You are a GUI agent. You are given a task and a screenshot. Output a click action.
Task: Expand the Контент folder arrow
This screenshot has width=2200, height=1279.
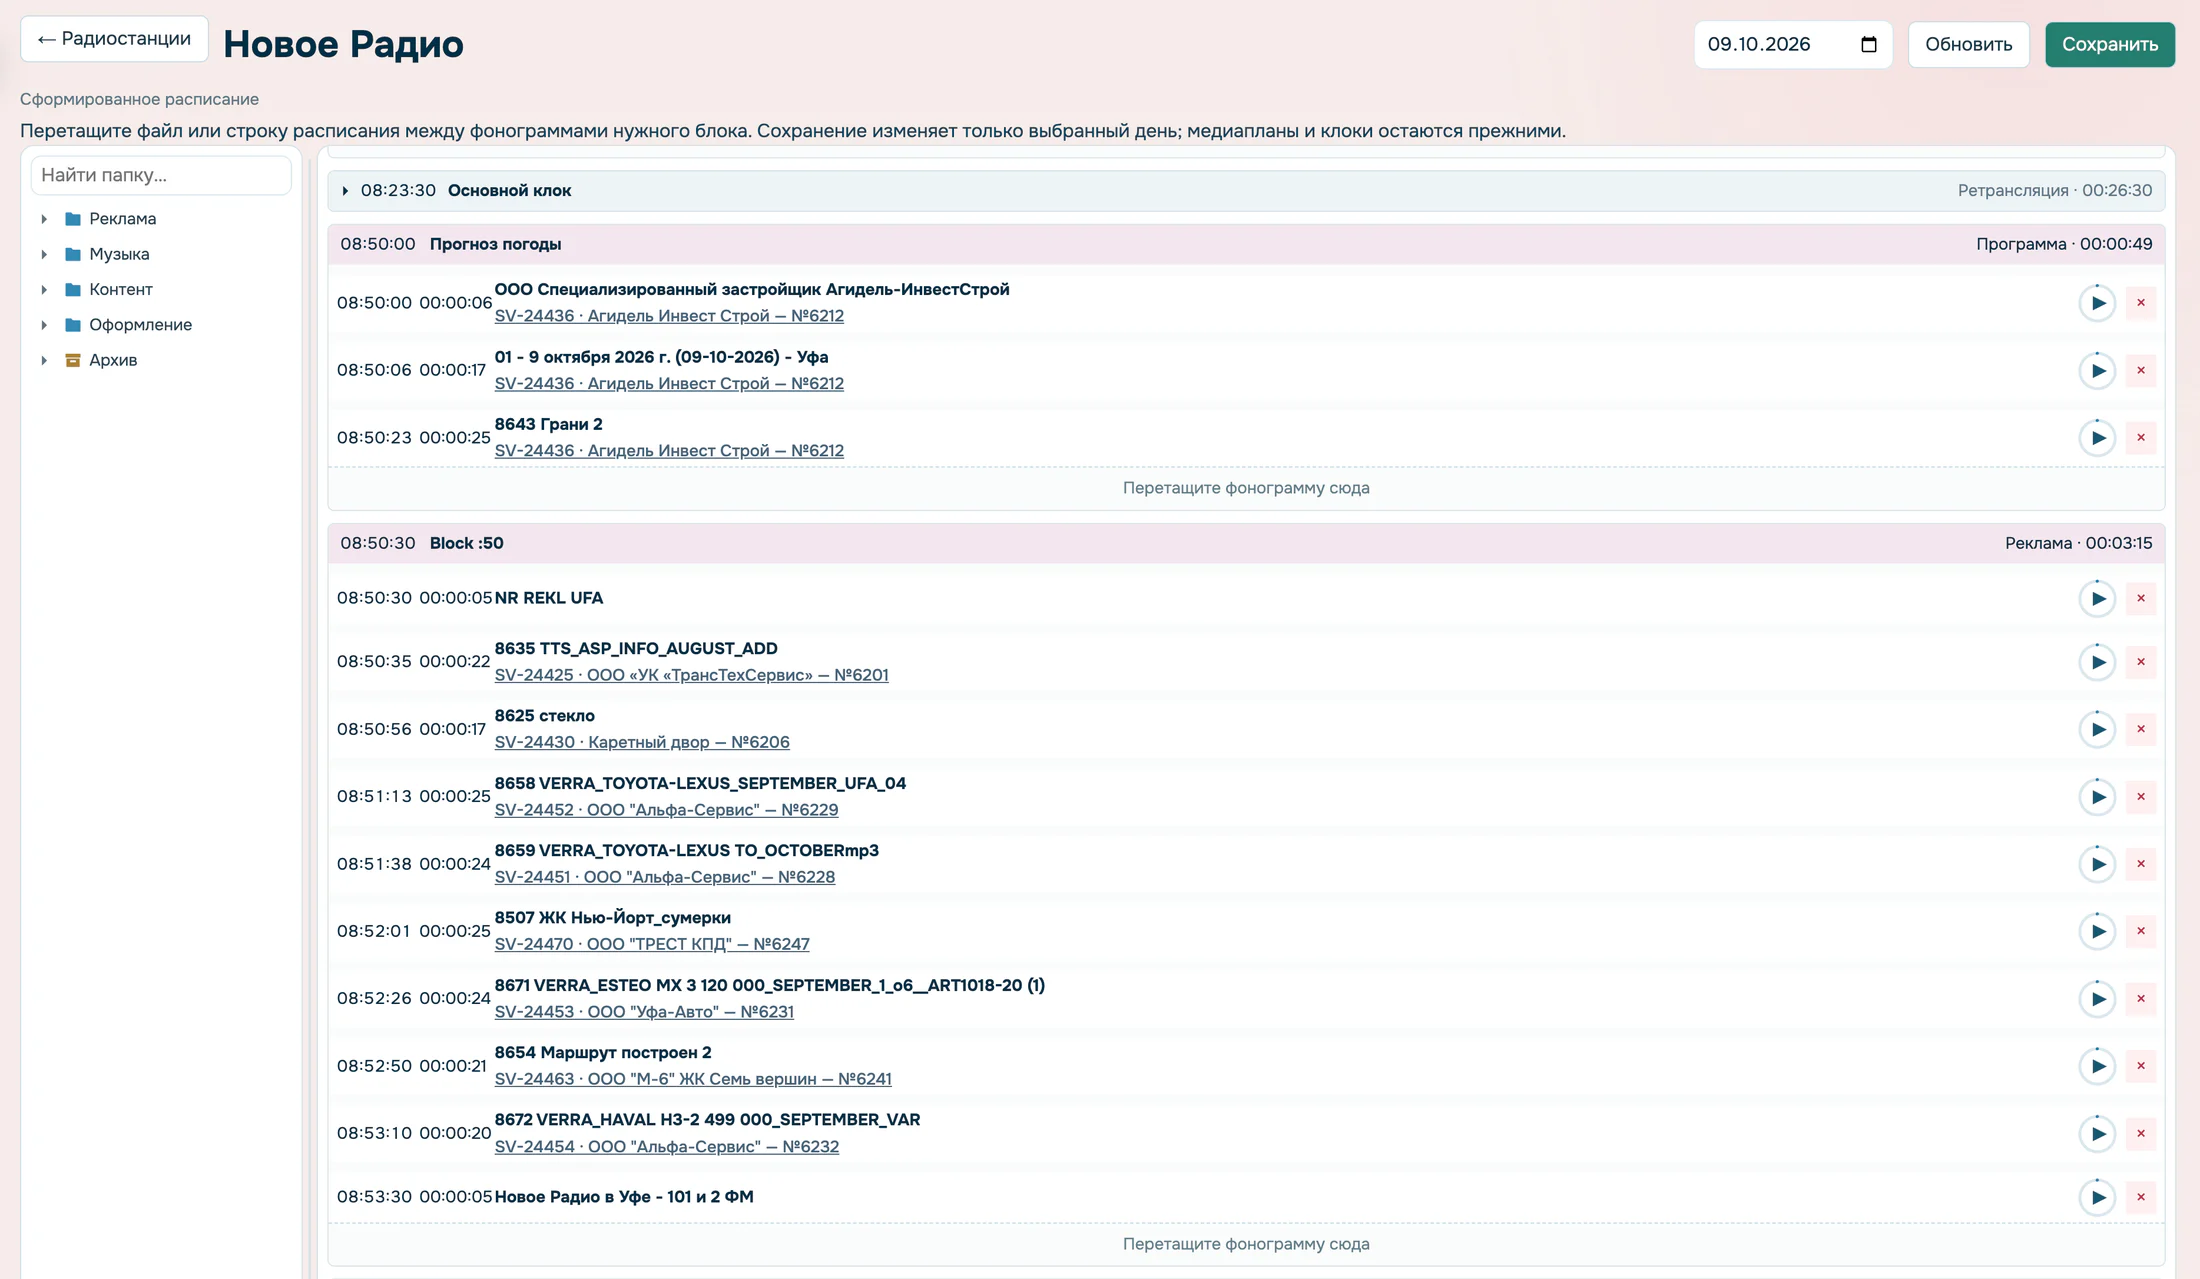tap(44, 290)
